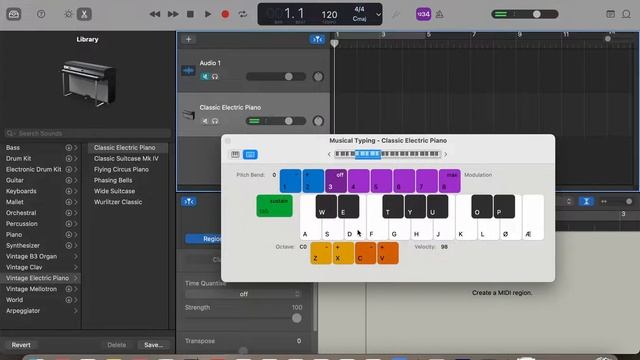
Task: Open the Loop Browser button
Action: (x=627, y=14)
